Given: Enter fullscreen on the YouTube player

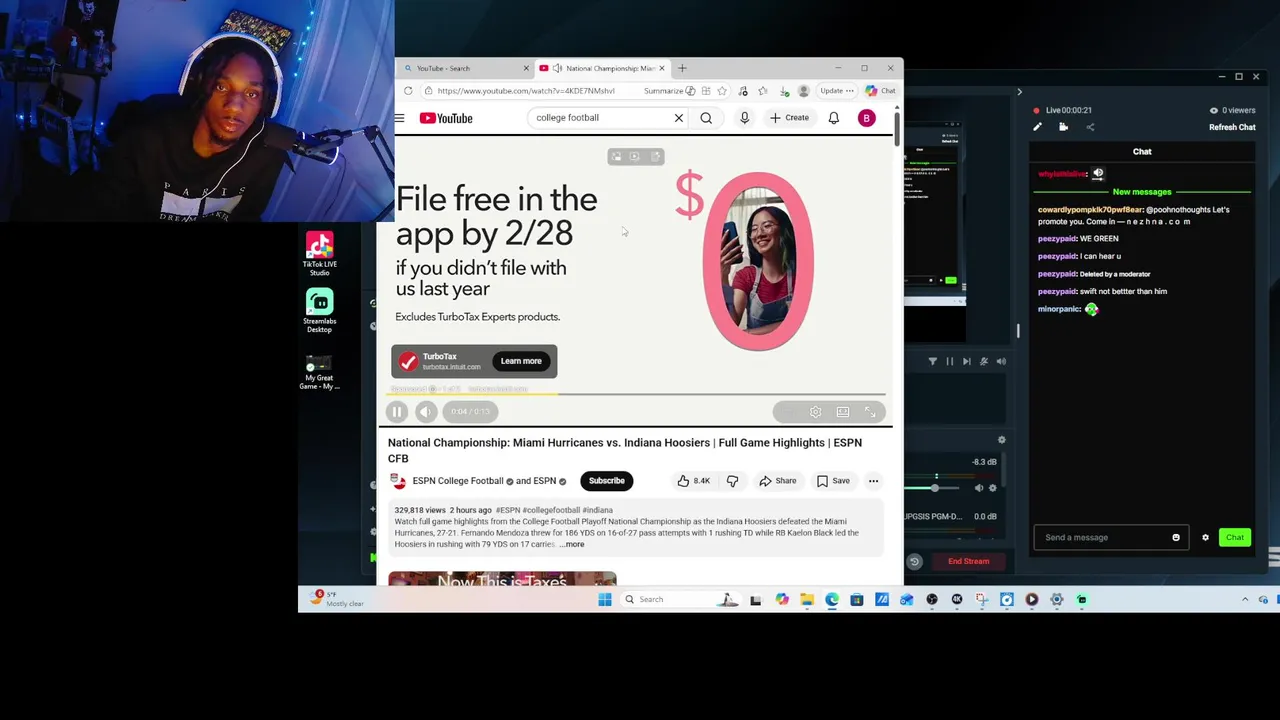Looking at the screenshot, I should click(870, 412).
